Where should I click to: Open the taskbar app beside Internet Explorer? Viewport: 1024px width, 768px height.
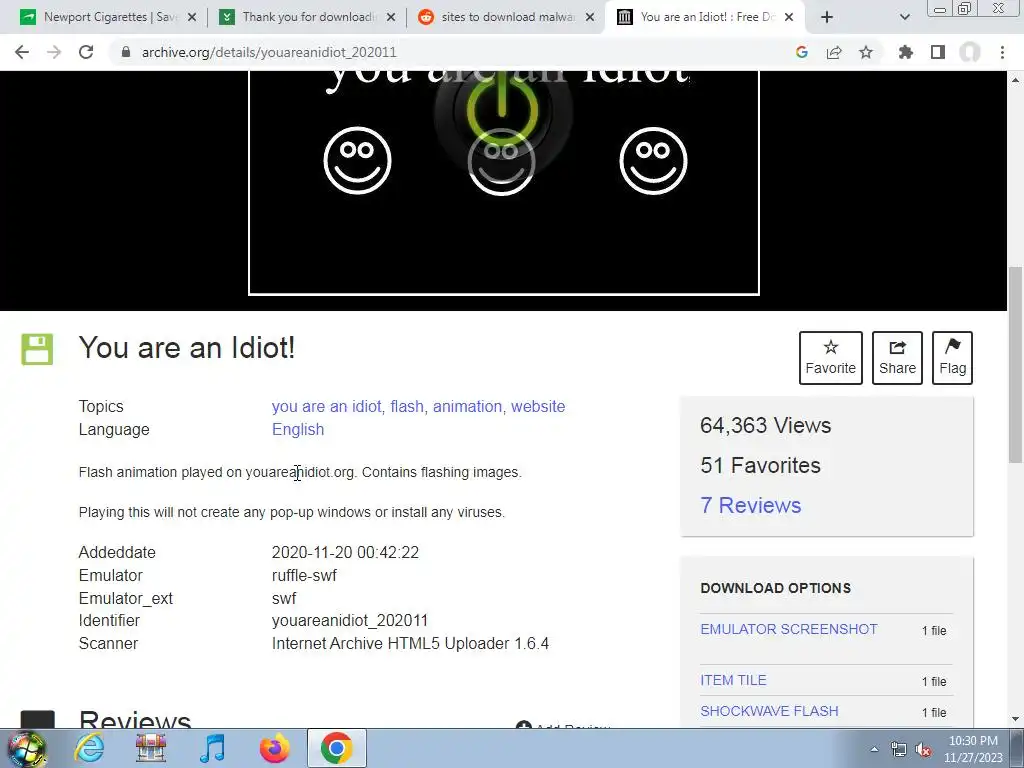(x=150, y=748)
